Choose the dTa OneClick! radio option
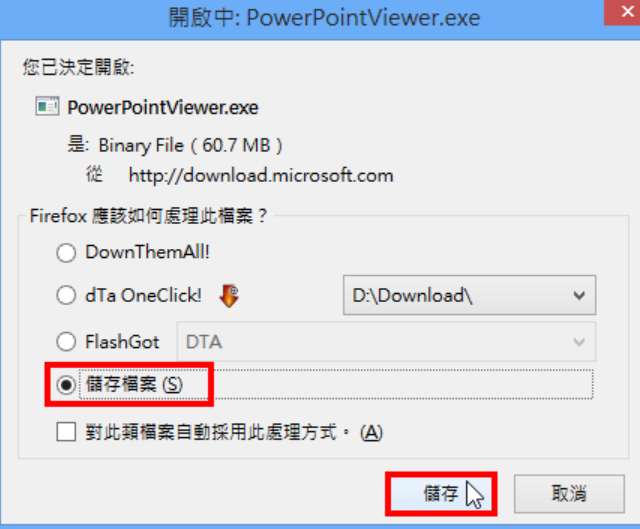 point(66,296)
